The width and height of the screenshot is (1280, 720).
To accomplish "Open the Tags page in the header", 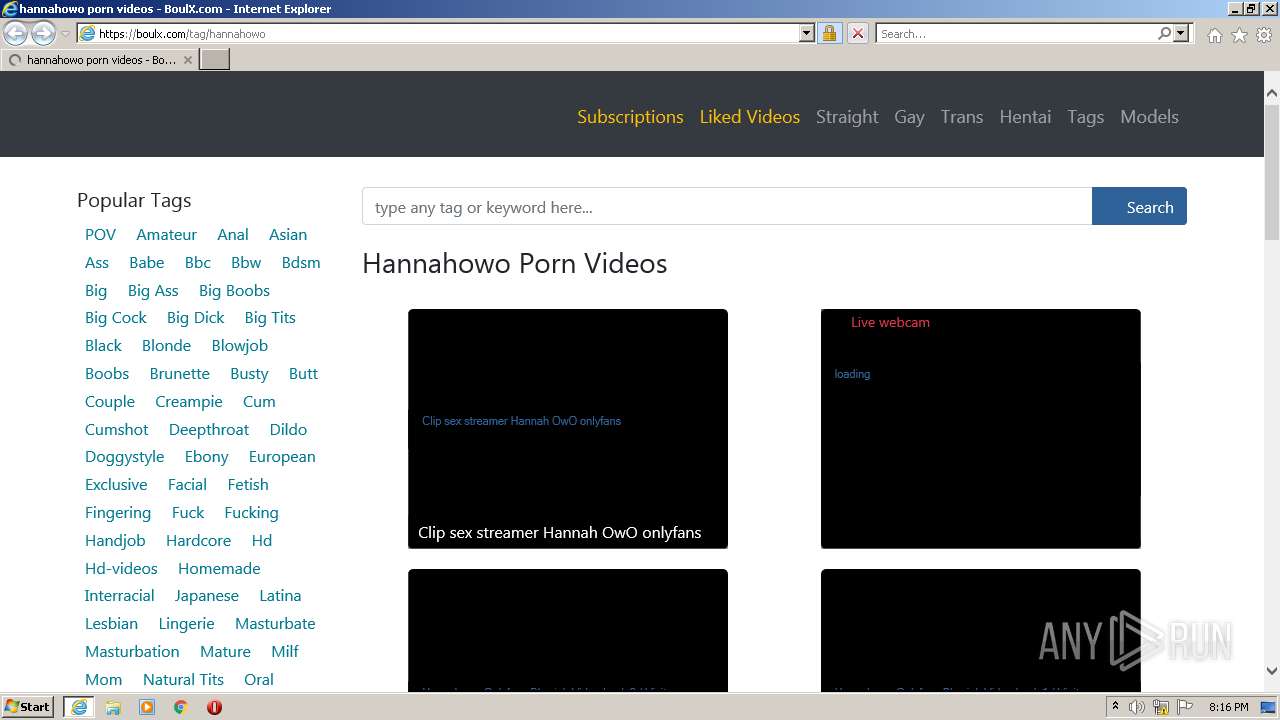I will 1085,116.
